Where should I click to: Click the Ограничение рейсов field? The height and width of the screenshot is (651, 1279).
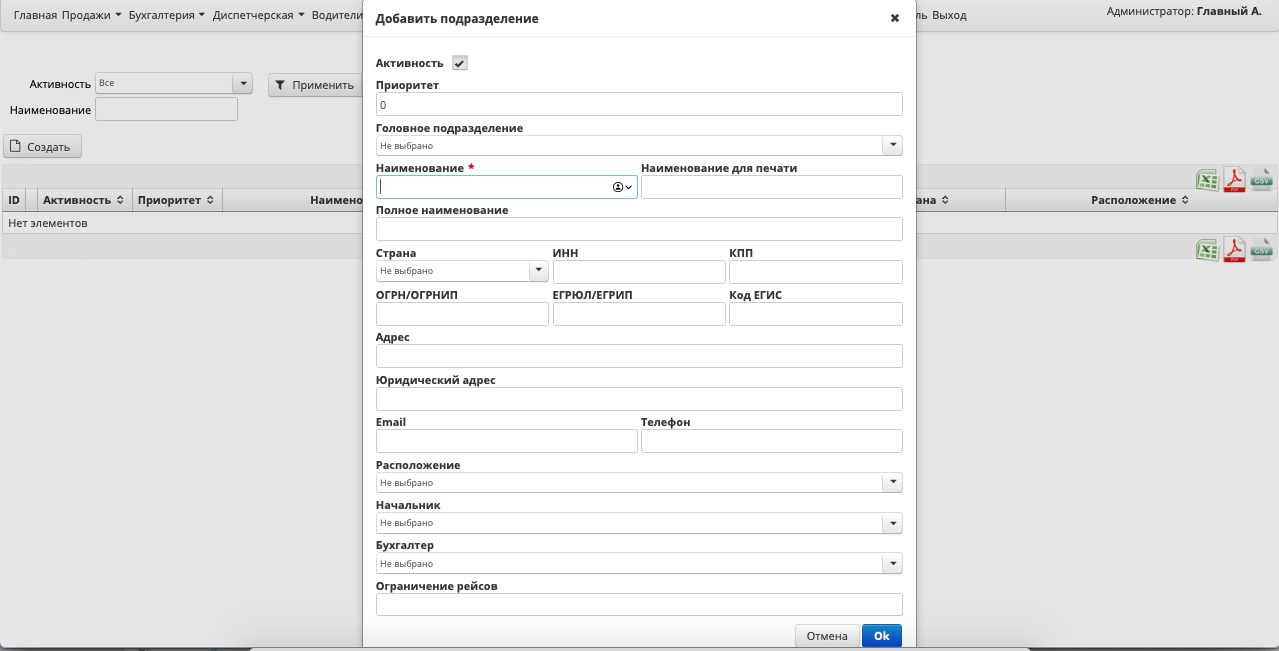pyautogui.click(x=639, y=604)
